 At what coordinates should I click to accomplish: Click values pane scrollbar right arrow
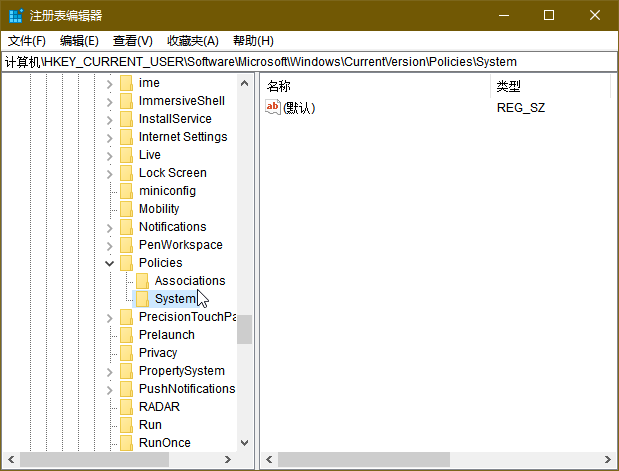click(608, 460)
